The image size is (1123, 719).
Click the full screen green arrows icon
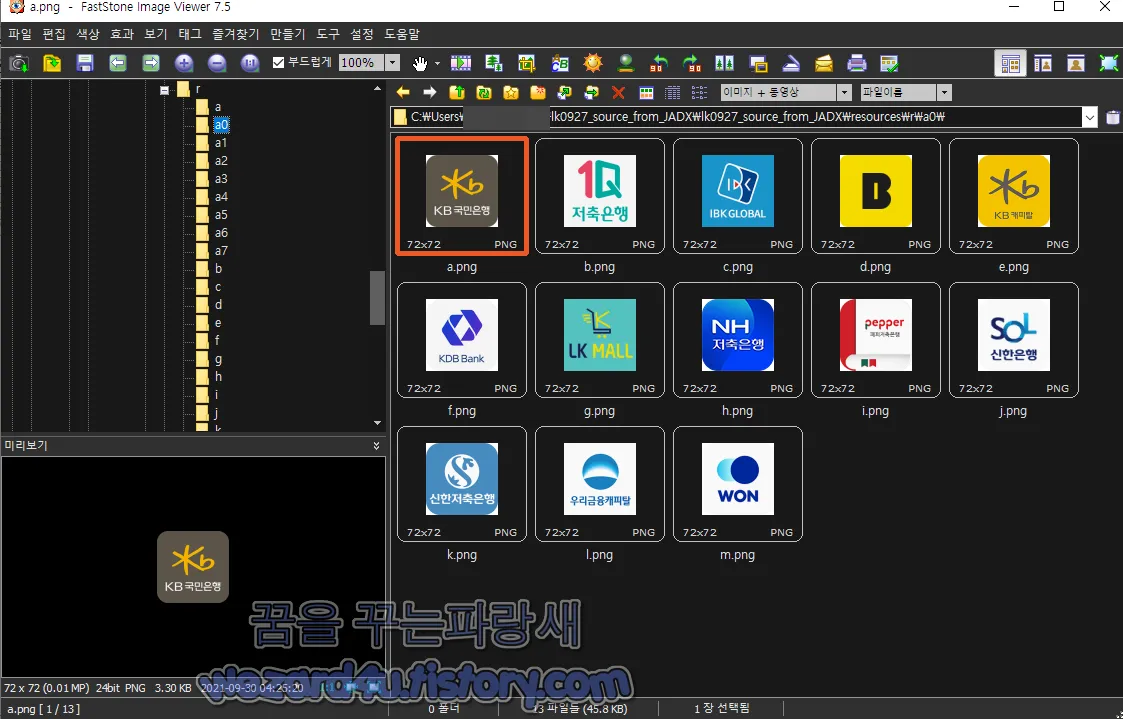click(x=1109, y=64)
